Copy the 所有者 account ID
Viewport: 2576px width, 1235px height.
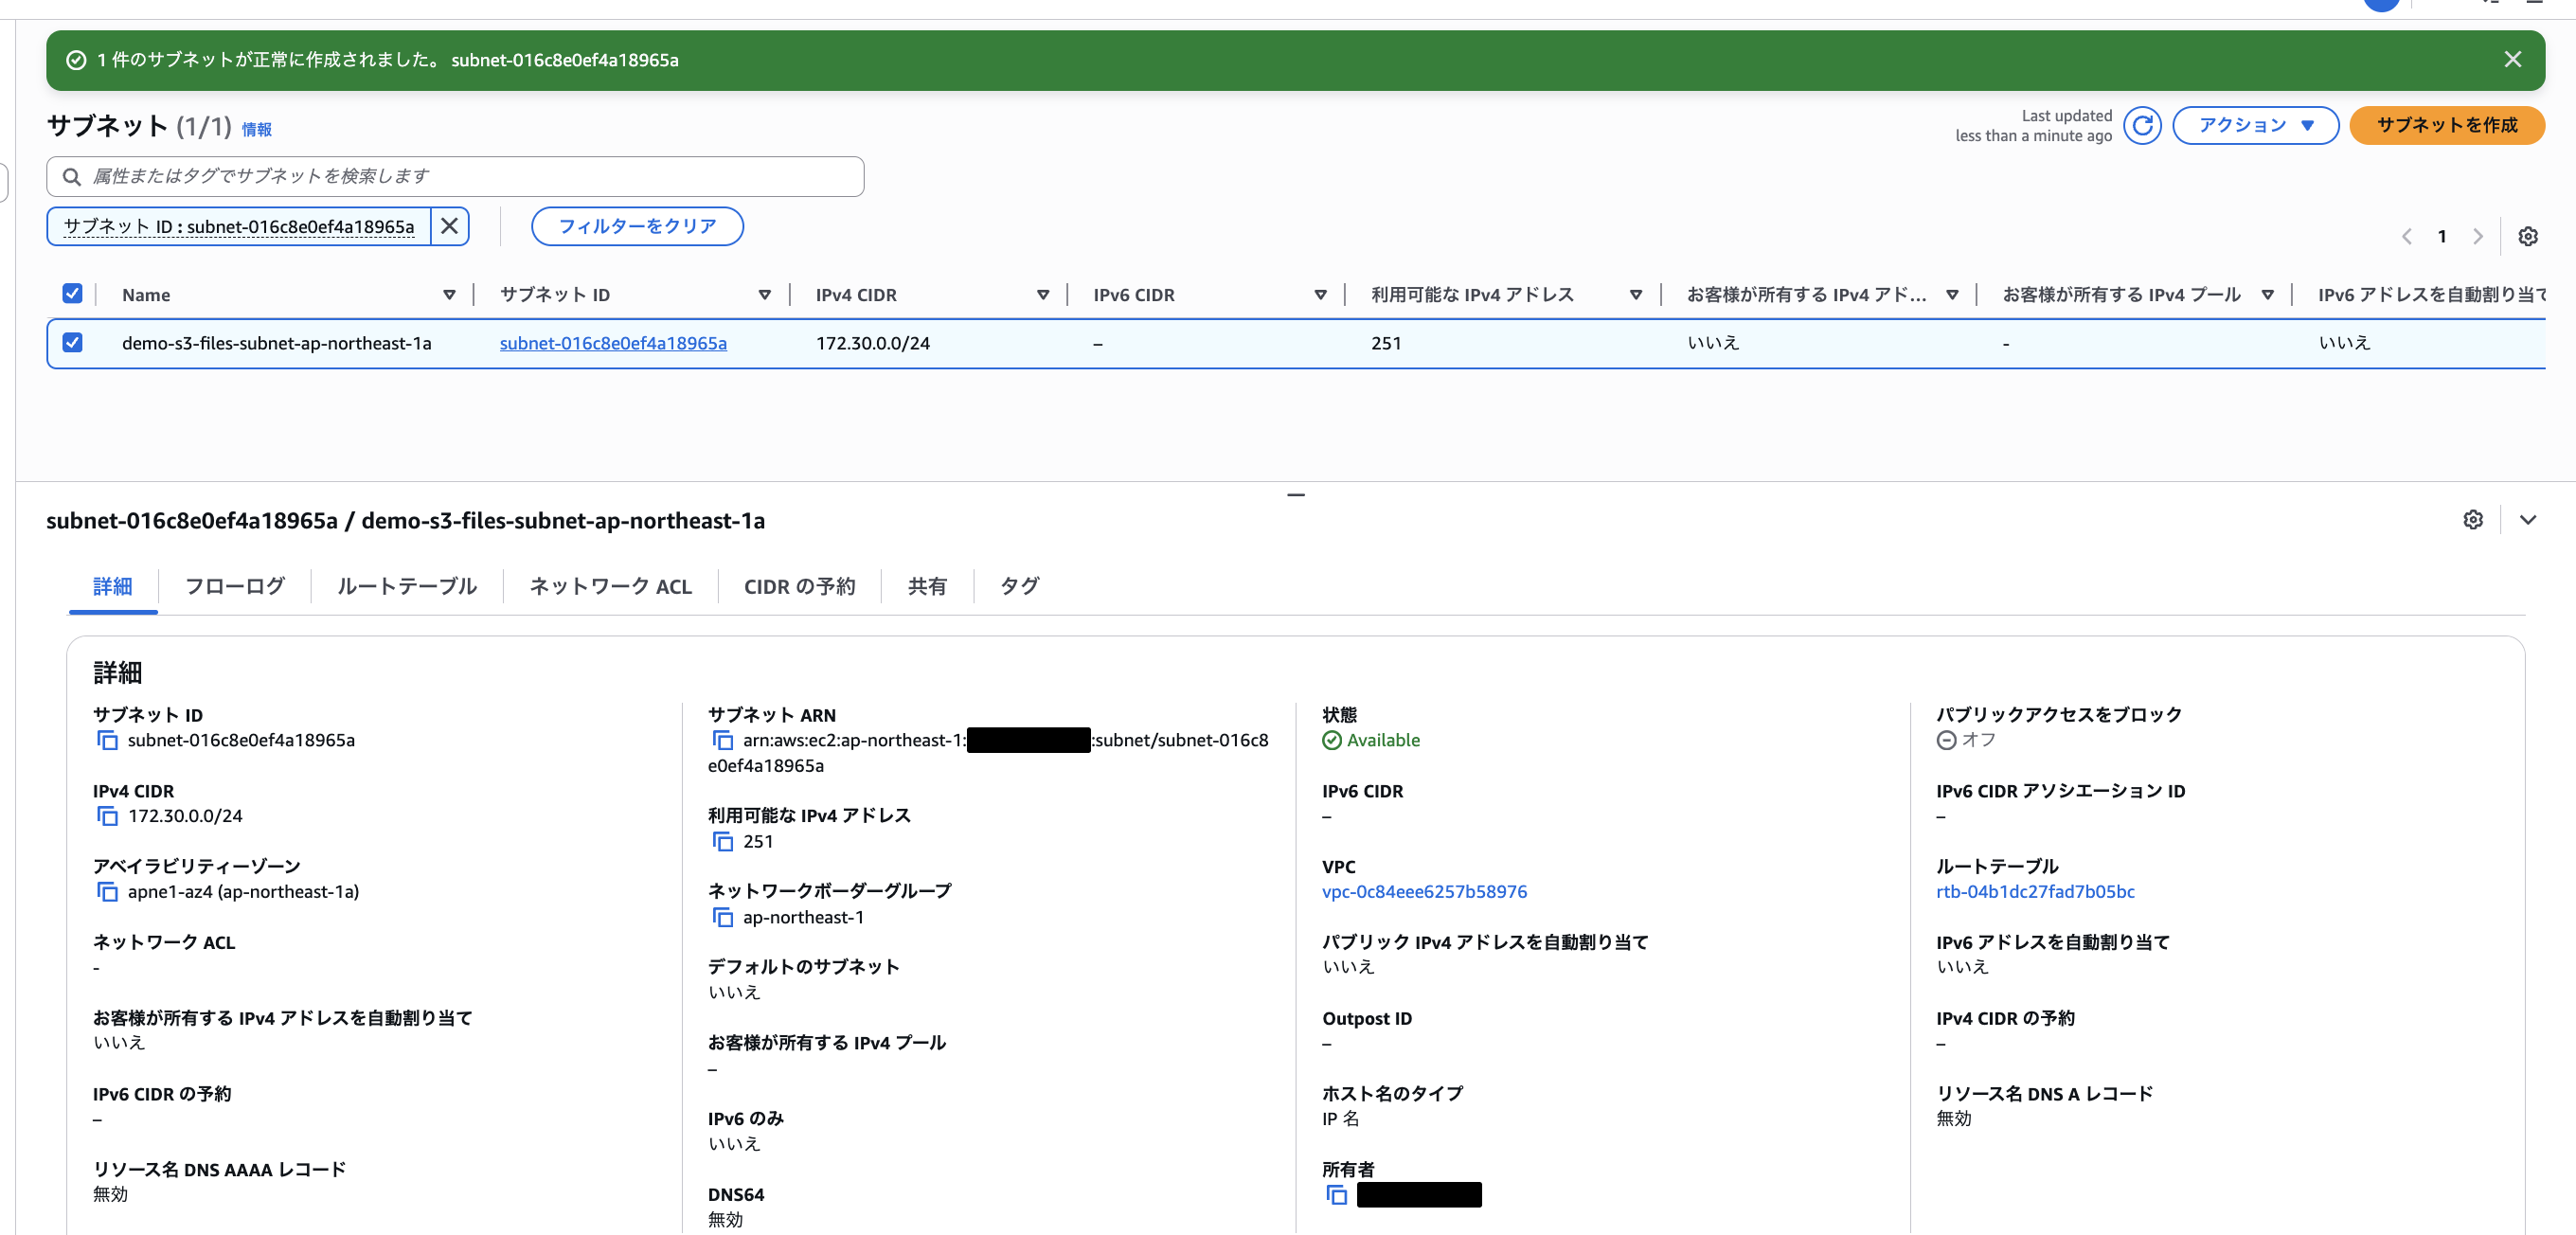pyautogui.click(x=1335, y=1194)
